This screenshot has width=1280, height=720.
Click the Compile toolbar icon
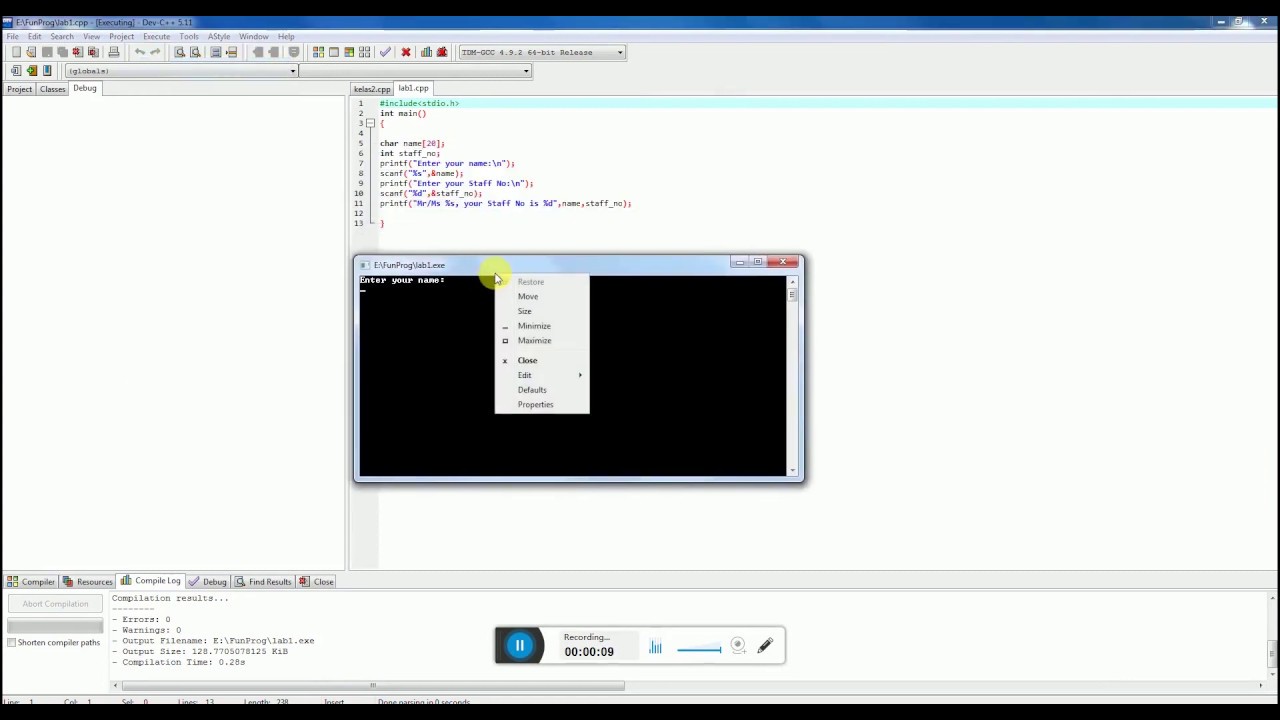pyautogui.click(x=318, y=52)
